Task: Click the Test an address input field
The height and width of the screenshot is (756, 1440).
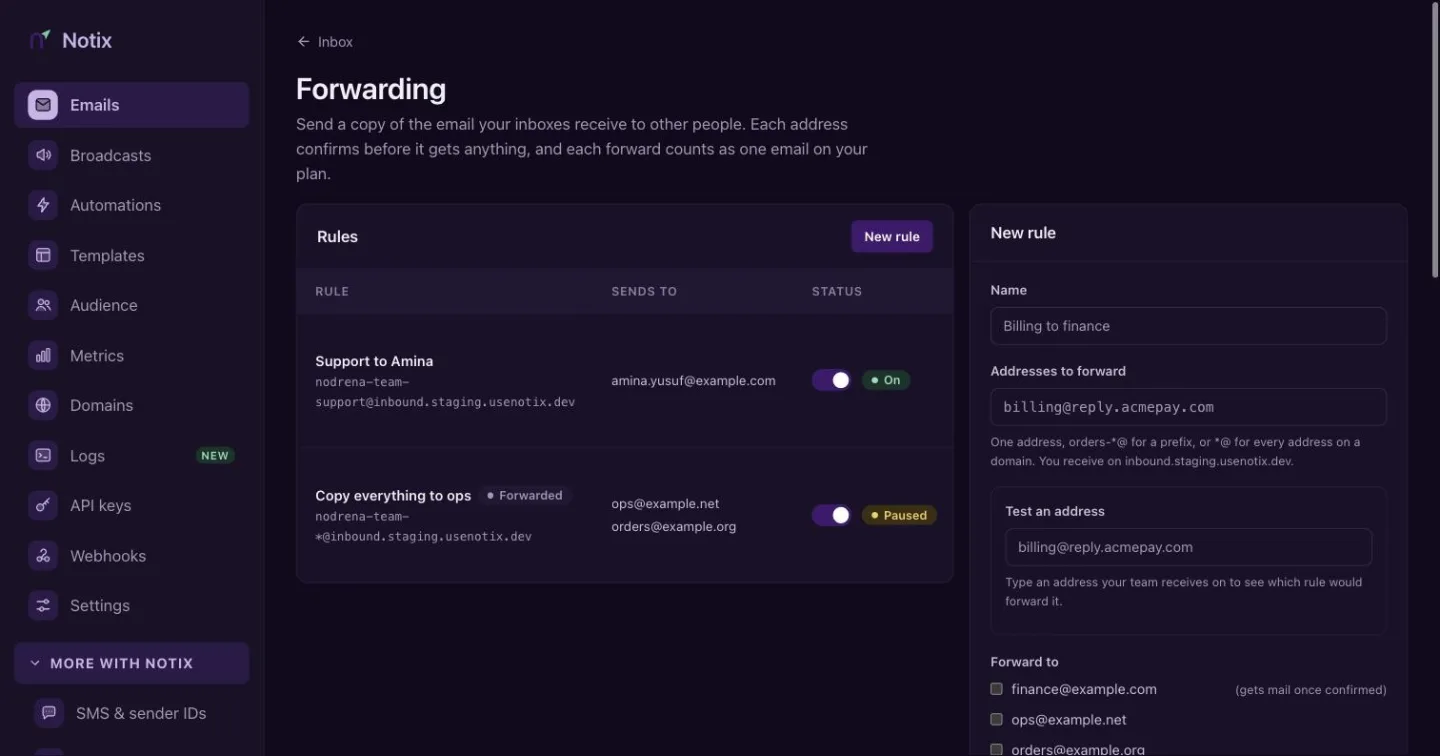Action: pyautogui.click(x=1188, y=547)
